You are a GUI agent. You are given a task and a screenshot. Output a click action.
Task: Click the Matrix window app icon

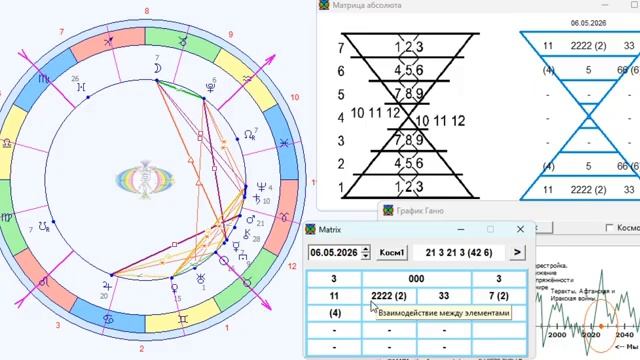[311, 229]
